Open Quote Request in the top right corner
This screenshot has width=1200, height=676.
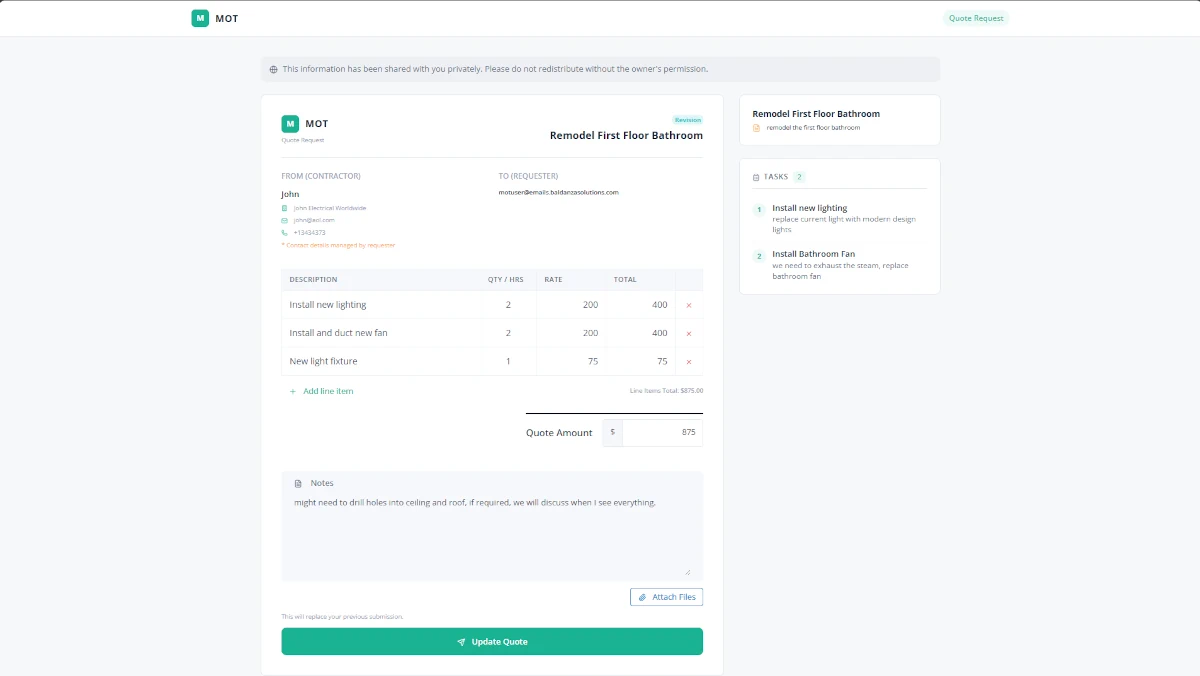(976, 18)
